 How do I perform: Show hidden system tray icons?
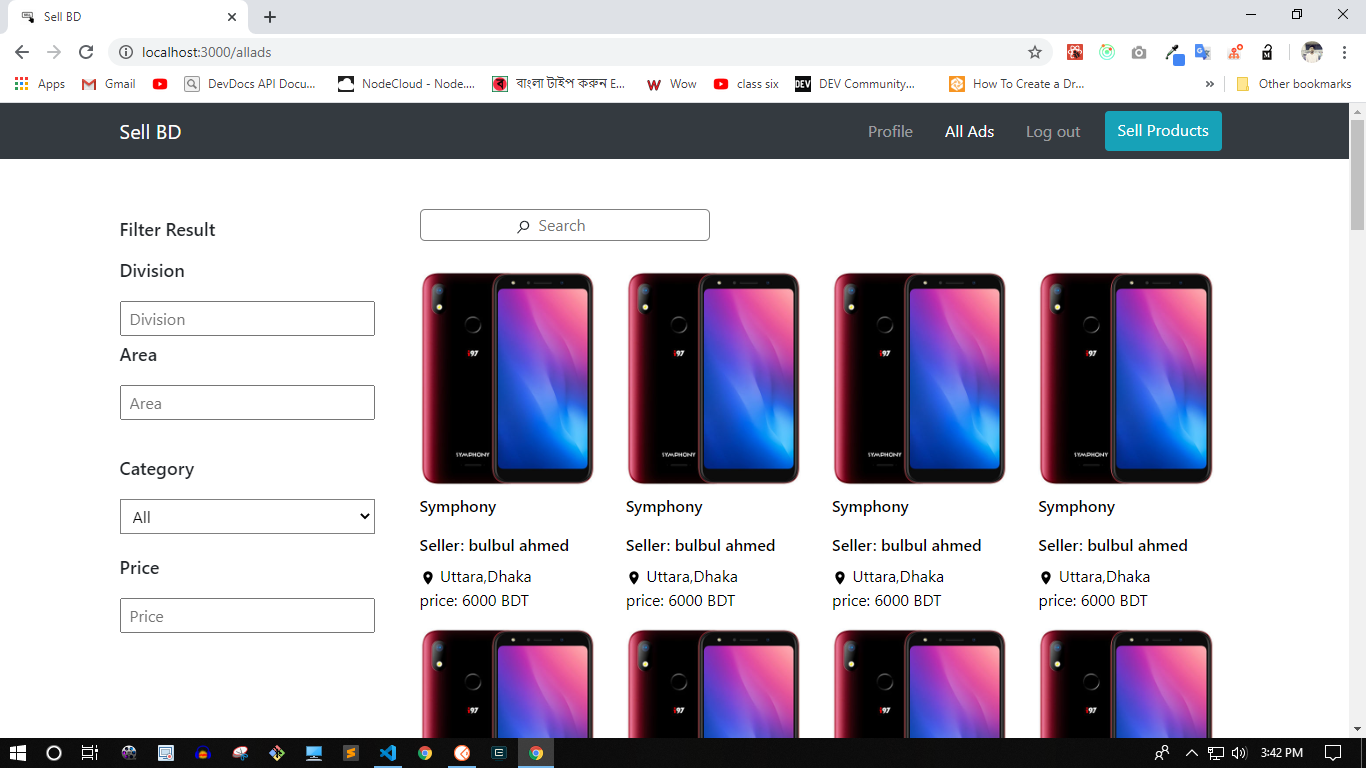(x=1191, y=753)
